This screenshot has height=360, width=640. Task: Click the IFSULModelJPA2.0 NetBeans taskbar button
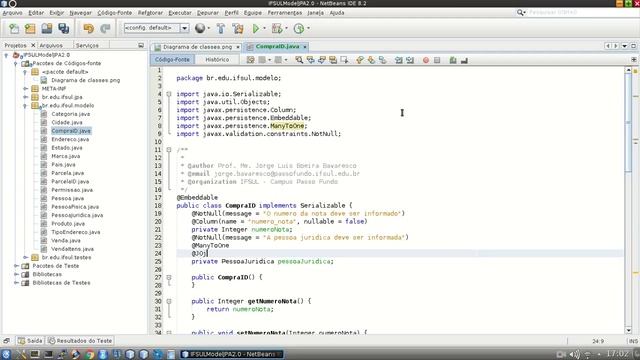point(231,354)
